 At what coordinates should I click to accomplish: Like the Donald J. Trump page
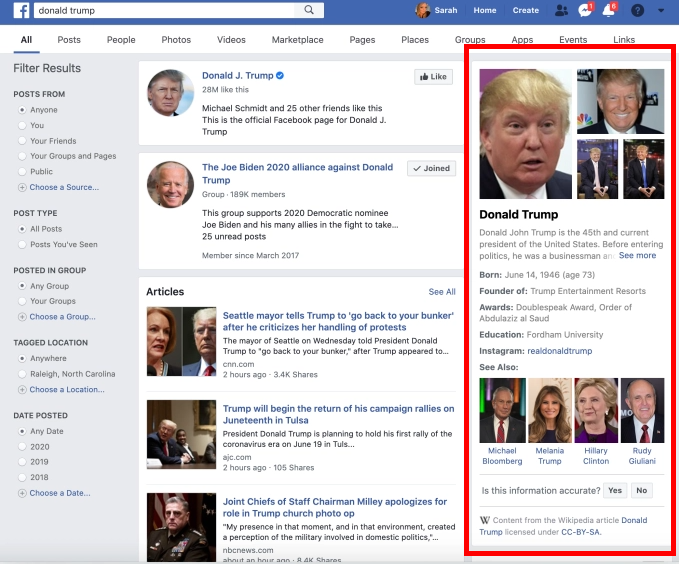[x=433, y=77]
